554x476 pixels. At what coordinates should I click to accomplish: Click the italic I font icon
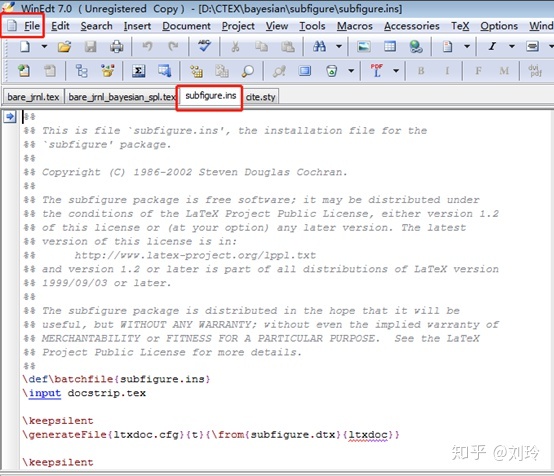(x=492, y=46)
